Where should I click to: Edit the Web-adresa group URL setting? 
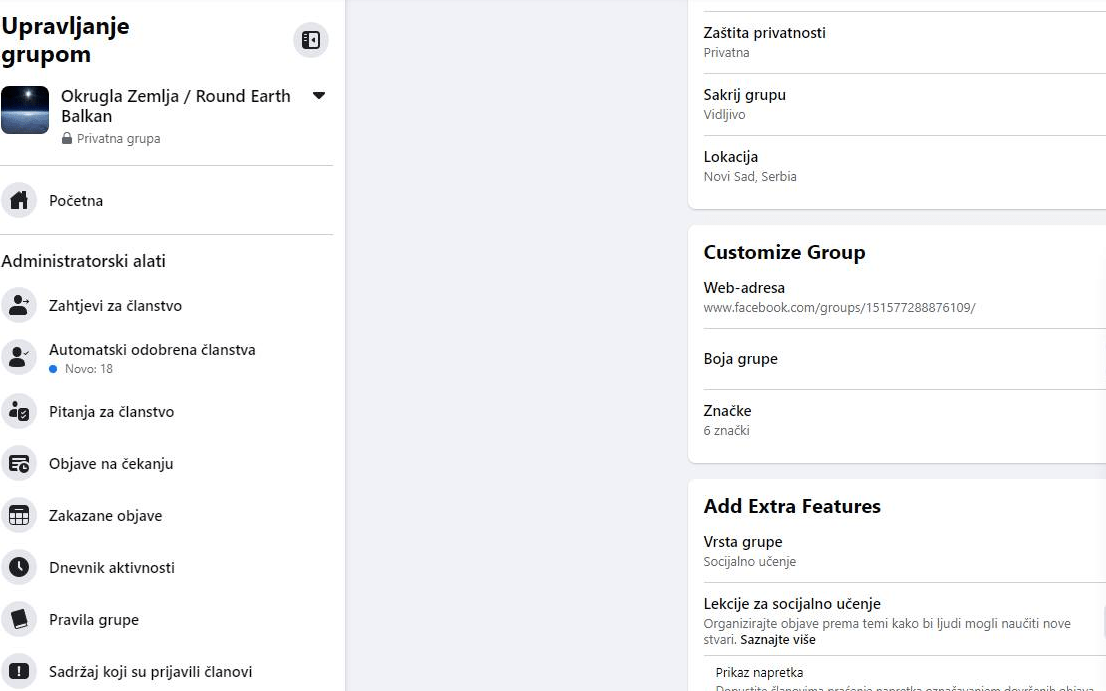pyautogui.click(x=838, y=297)
